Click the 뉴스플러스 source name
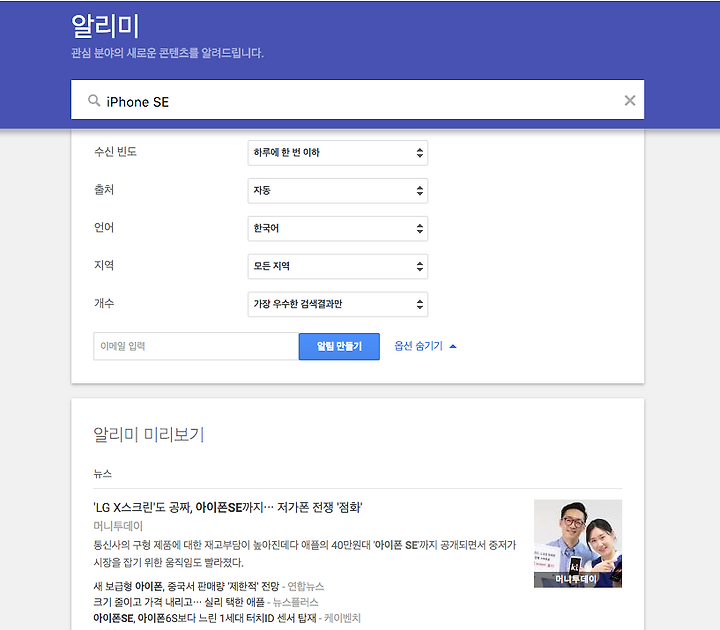The width and height of the screenshot is (720, 630). pos(295,602)
